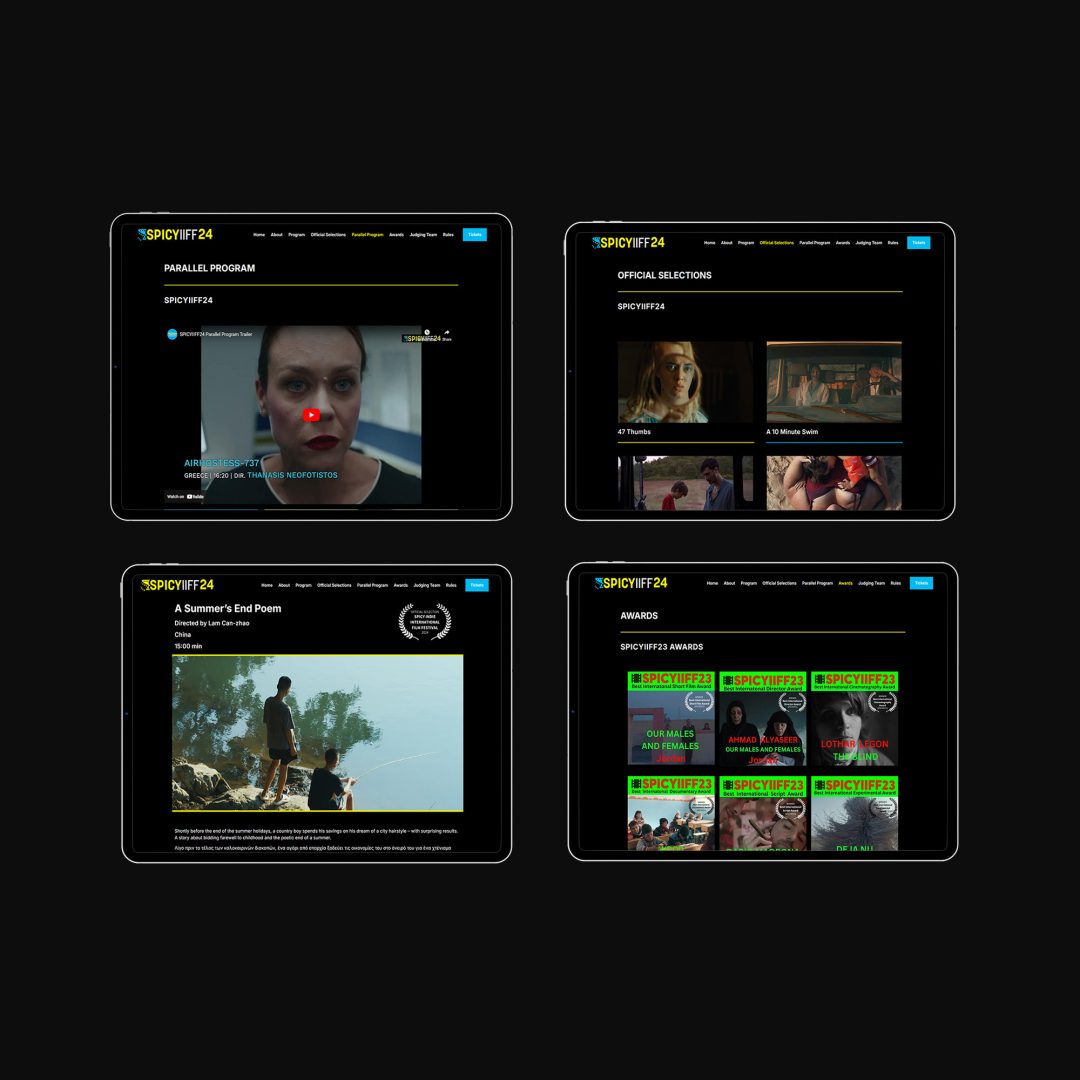The image size is (1080, 1080).
Task: Open Judging Team on Official Selections tablet
Action: [869, 242]
